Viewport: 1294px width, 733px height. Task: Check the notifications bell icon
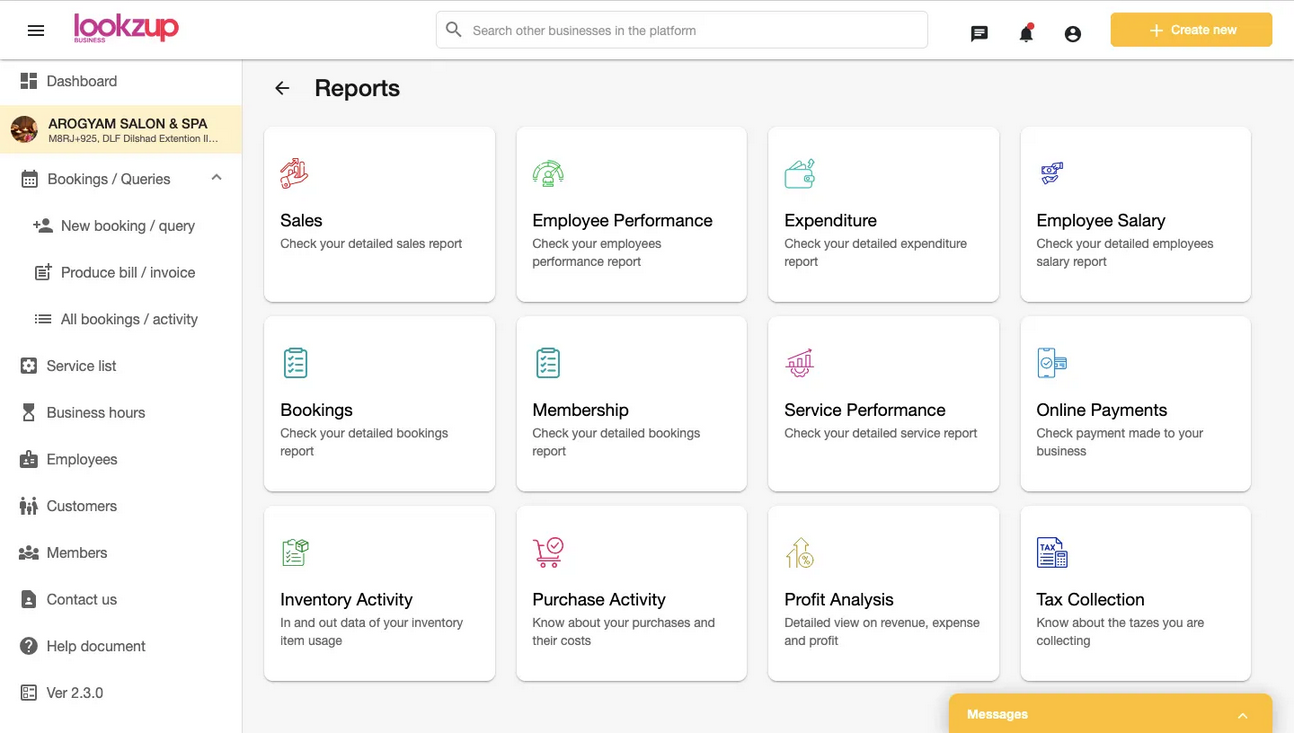[x=1026, y=33]
